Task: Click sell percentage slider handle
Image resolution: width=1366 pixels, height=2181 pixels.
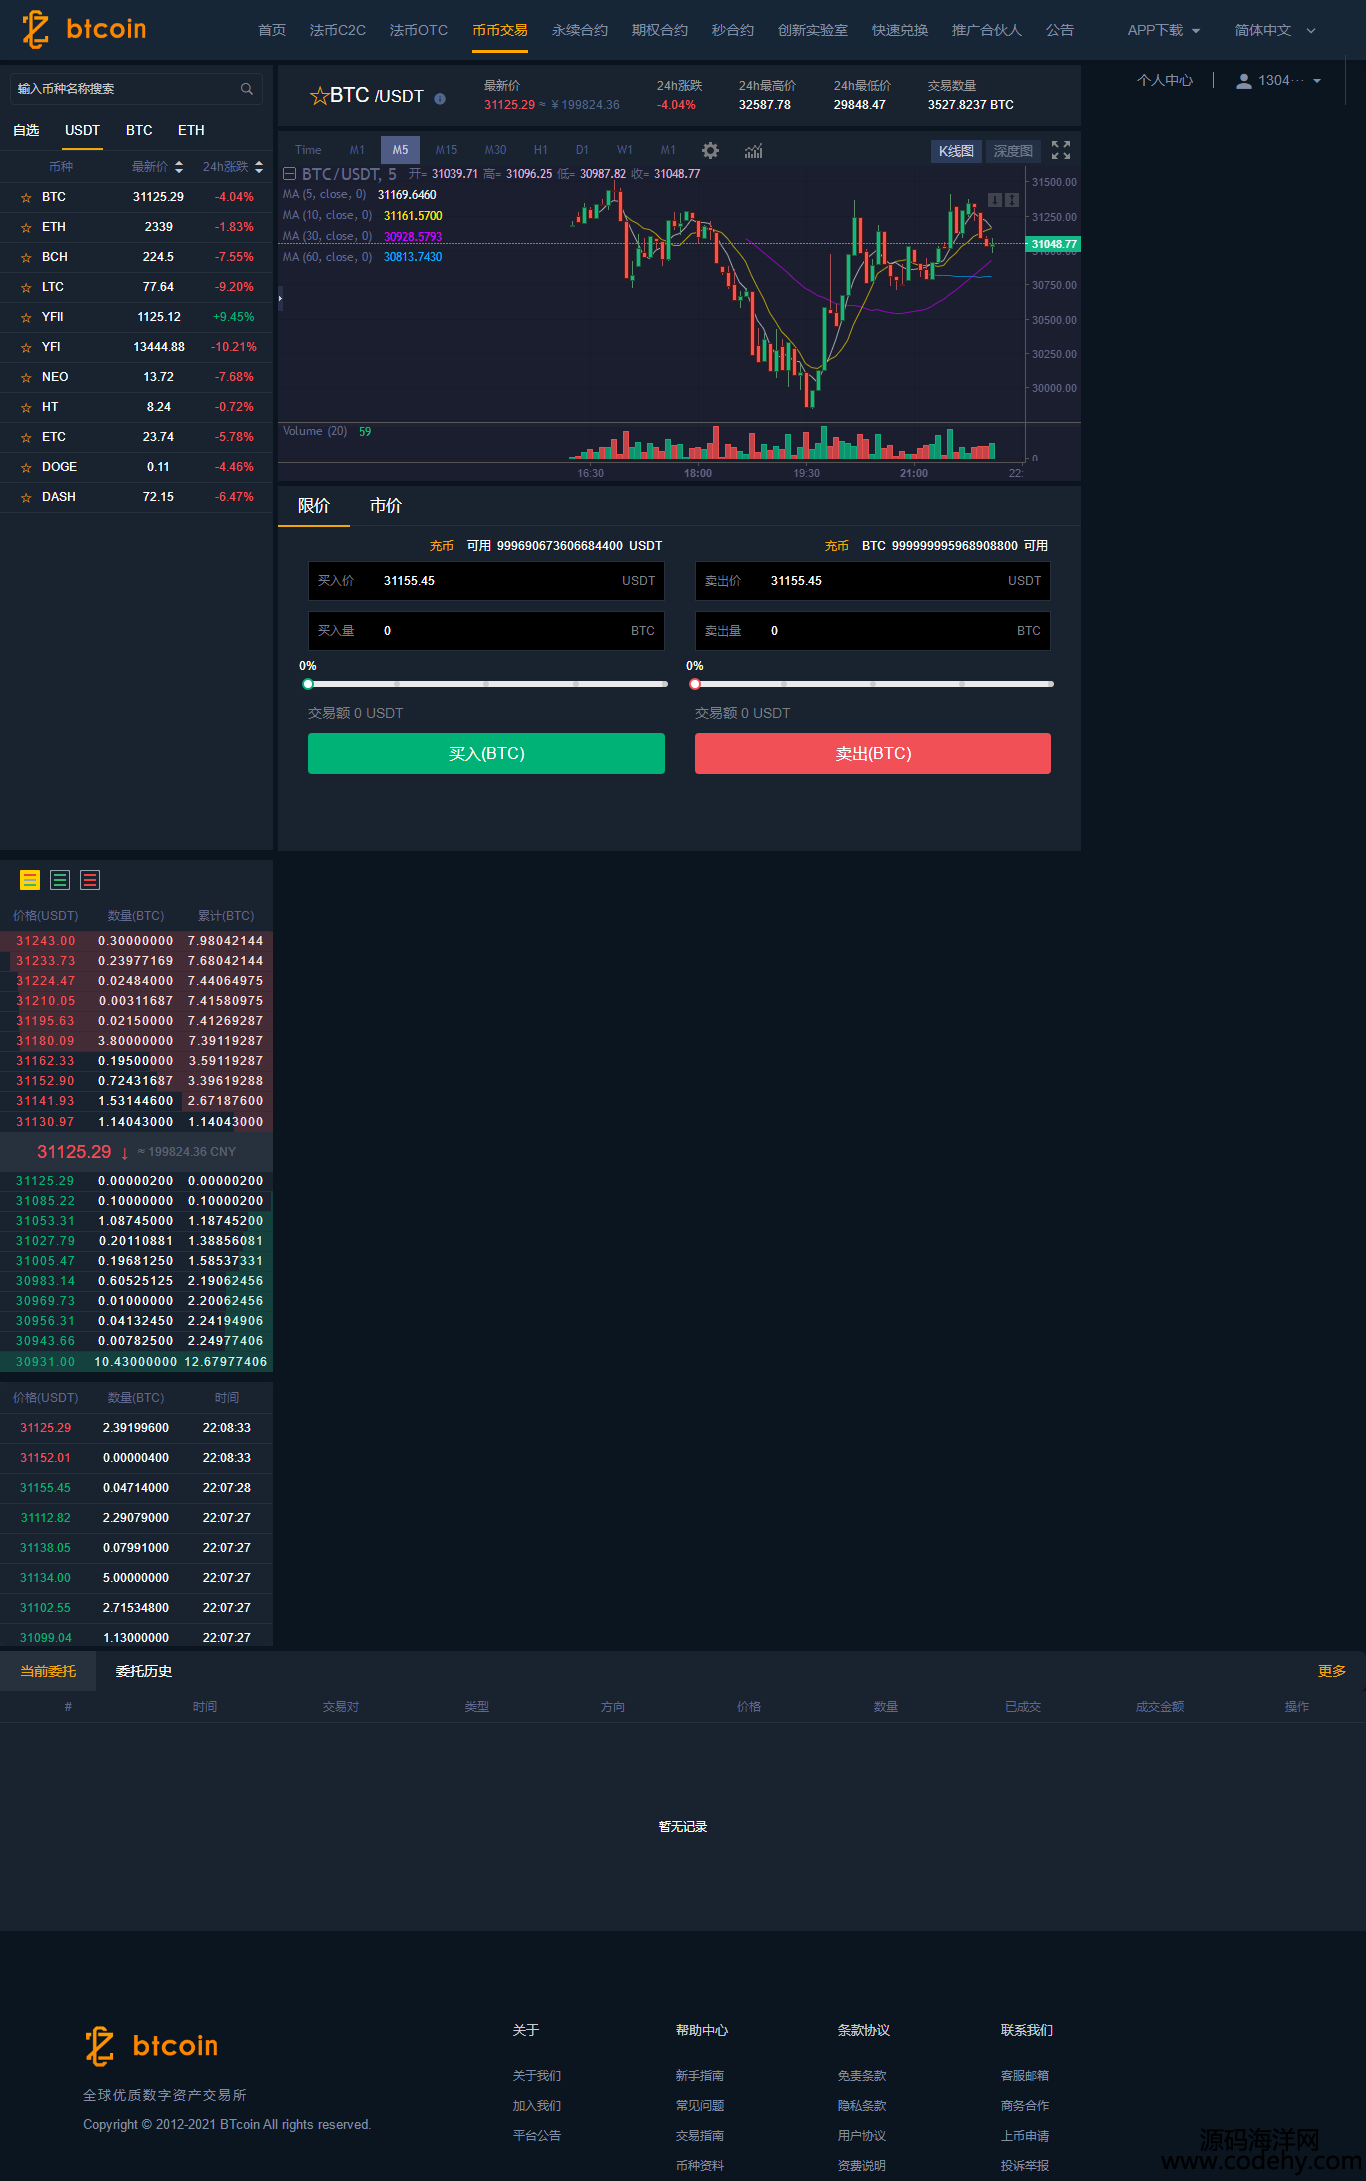Action: point(695,684)
